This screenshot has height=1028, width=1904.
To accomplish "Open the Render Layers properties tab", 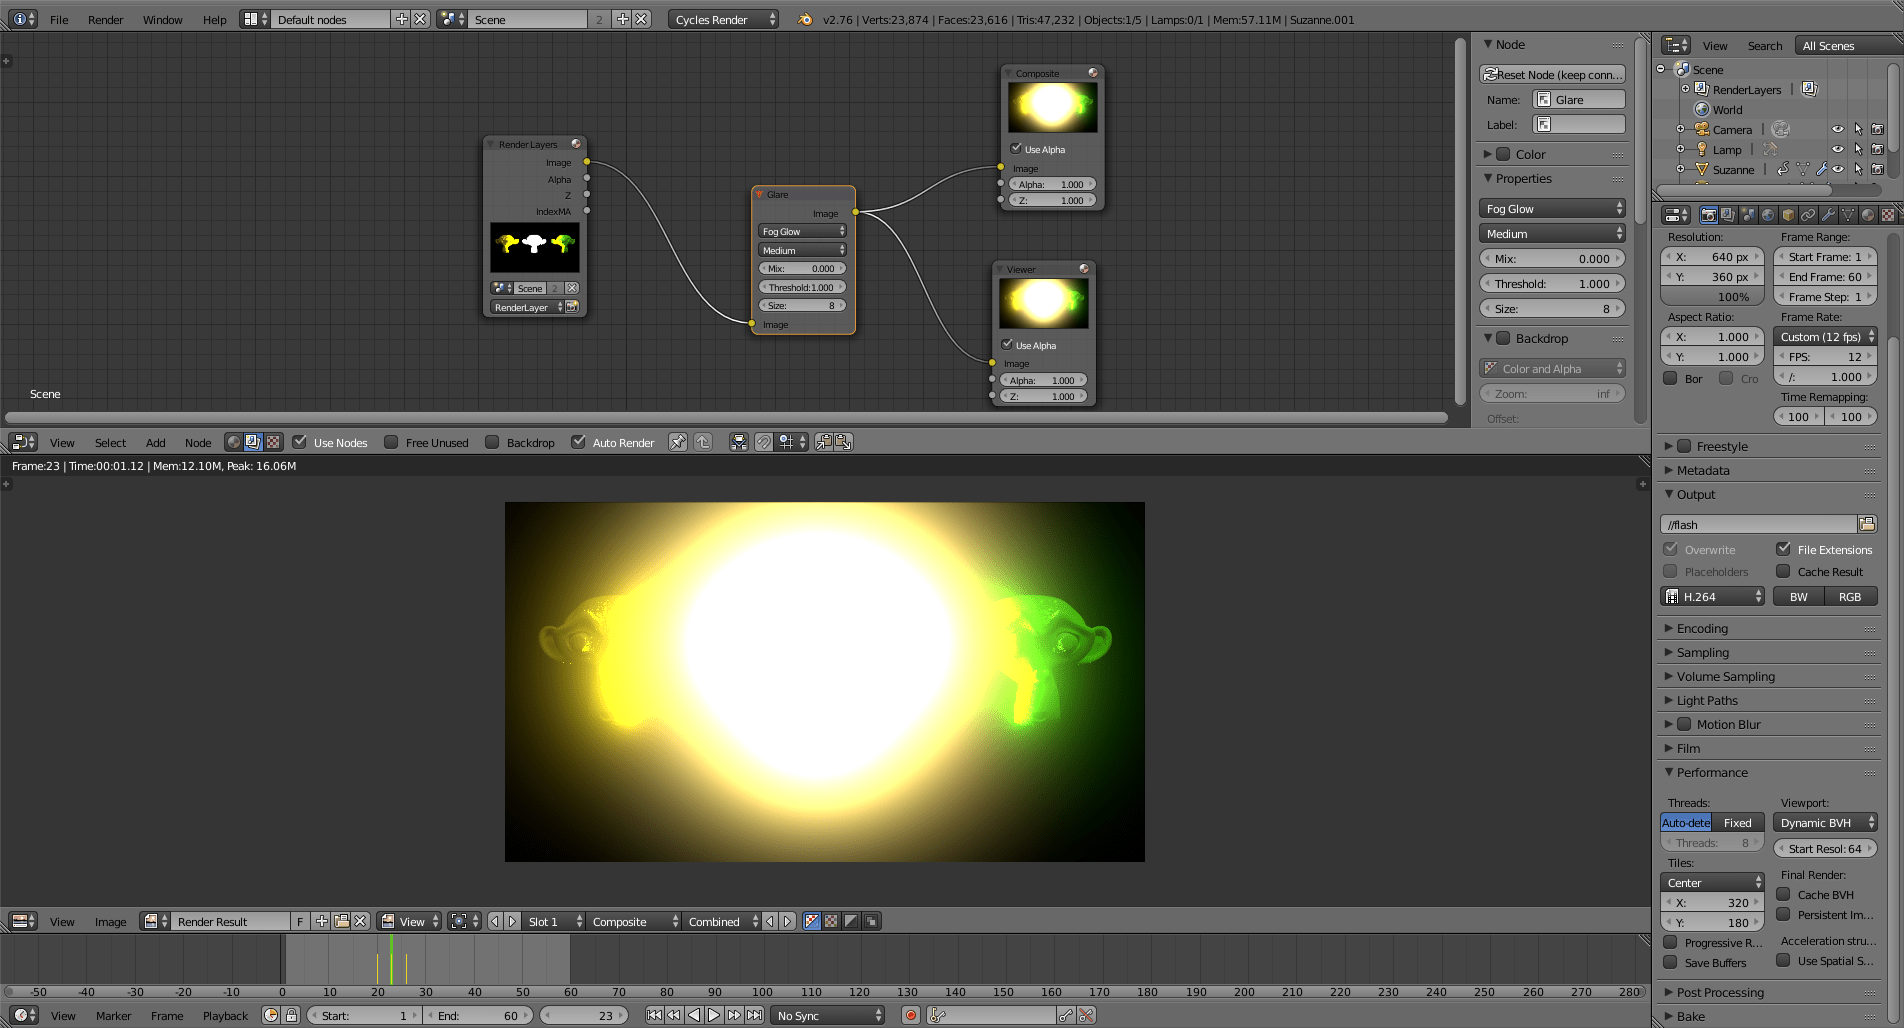I will point(1728,215).
